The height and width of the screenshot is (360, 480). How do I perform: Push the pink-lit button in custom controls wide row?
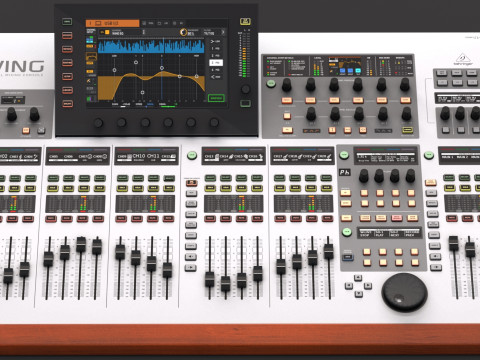[396, 218]
